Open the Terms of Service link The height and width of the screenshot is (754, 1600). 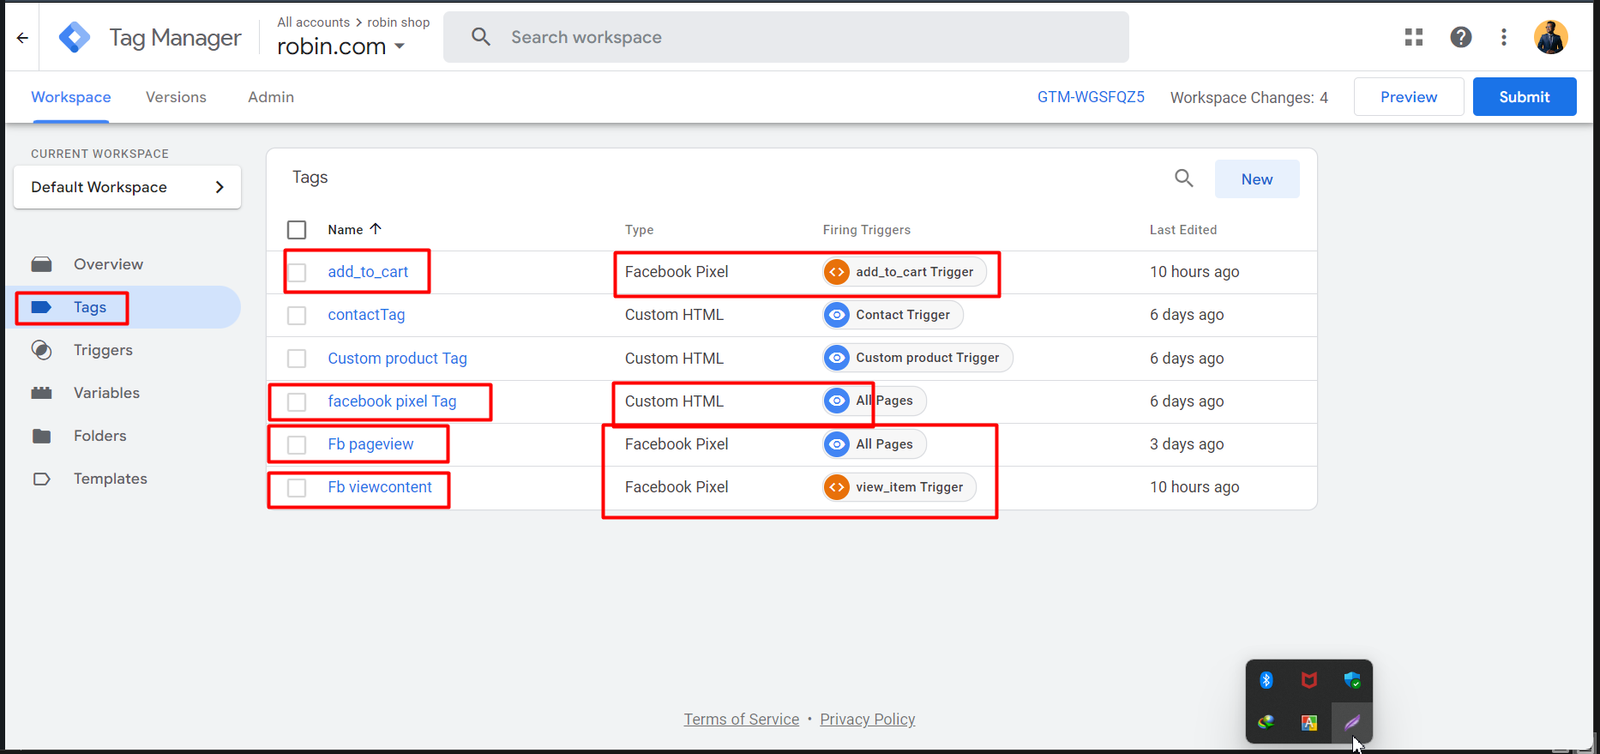tap(741, 719)
